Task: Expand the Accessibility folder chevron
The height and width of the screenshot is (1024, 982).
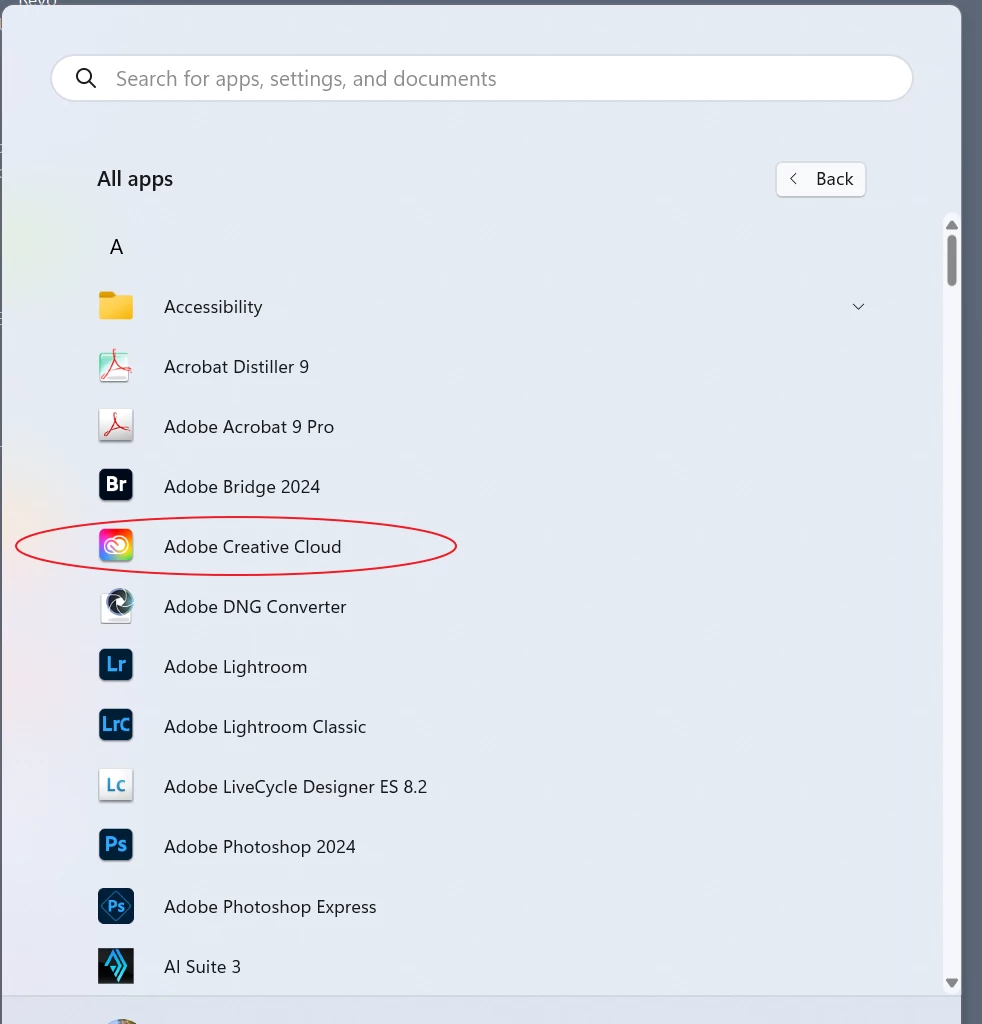Action: (858, 306)
